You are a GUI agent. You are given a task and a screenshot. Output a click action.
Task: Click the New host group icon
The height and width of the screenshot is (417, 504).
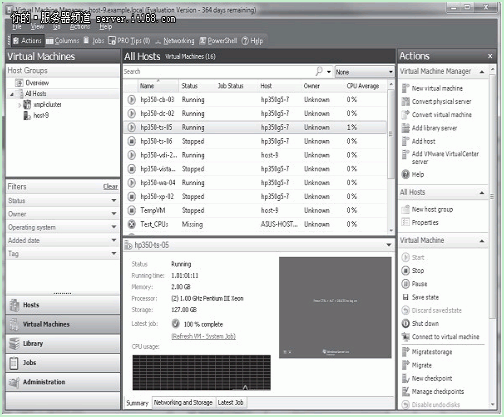click(405, 209)
